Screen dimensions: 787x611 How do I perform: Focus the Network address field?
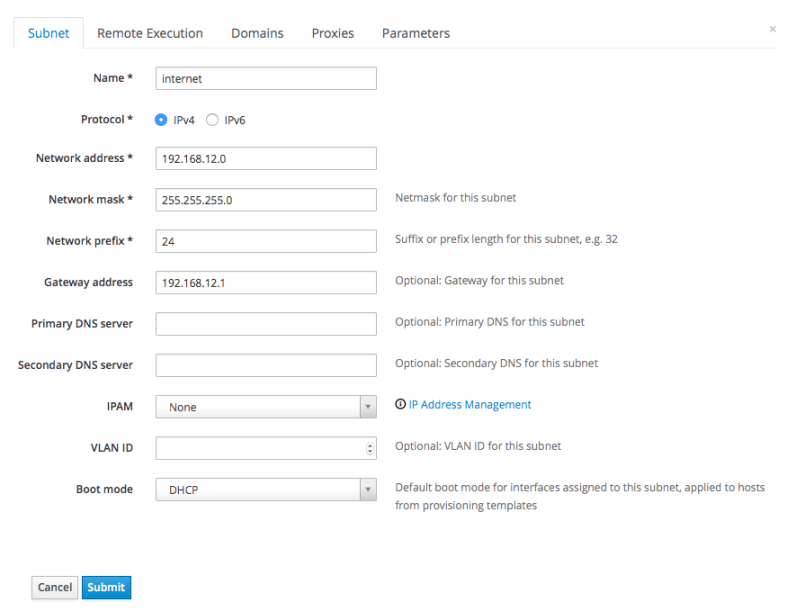(266, 159)
